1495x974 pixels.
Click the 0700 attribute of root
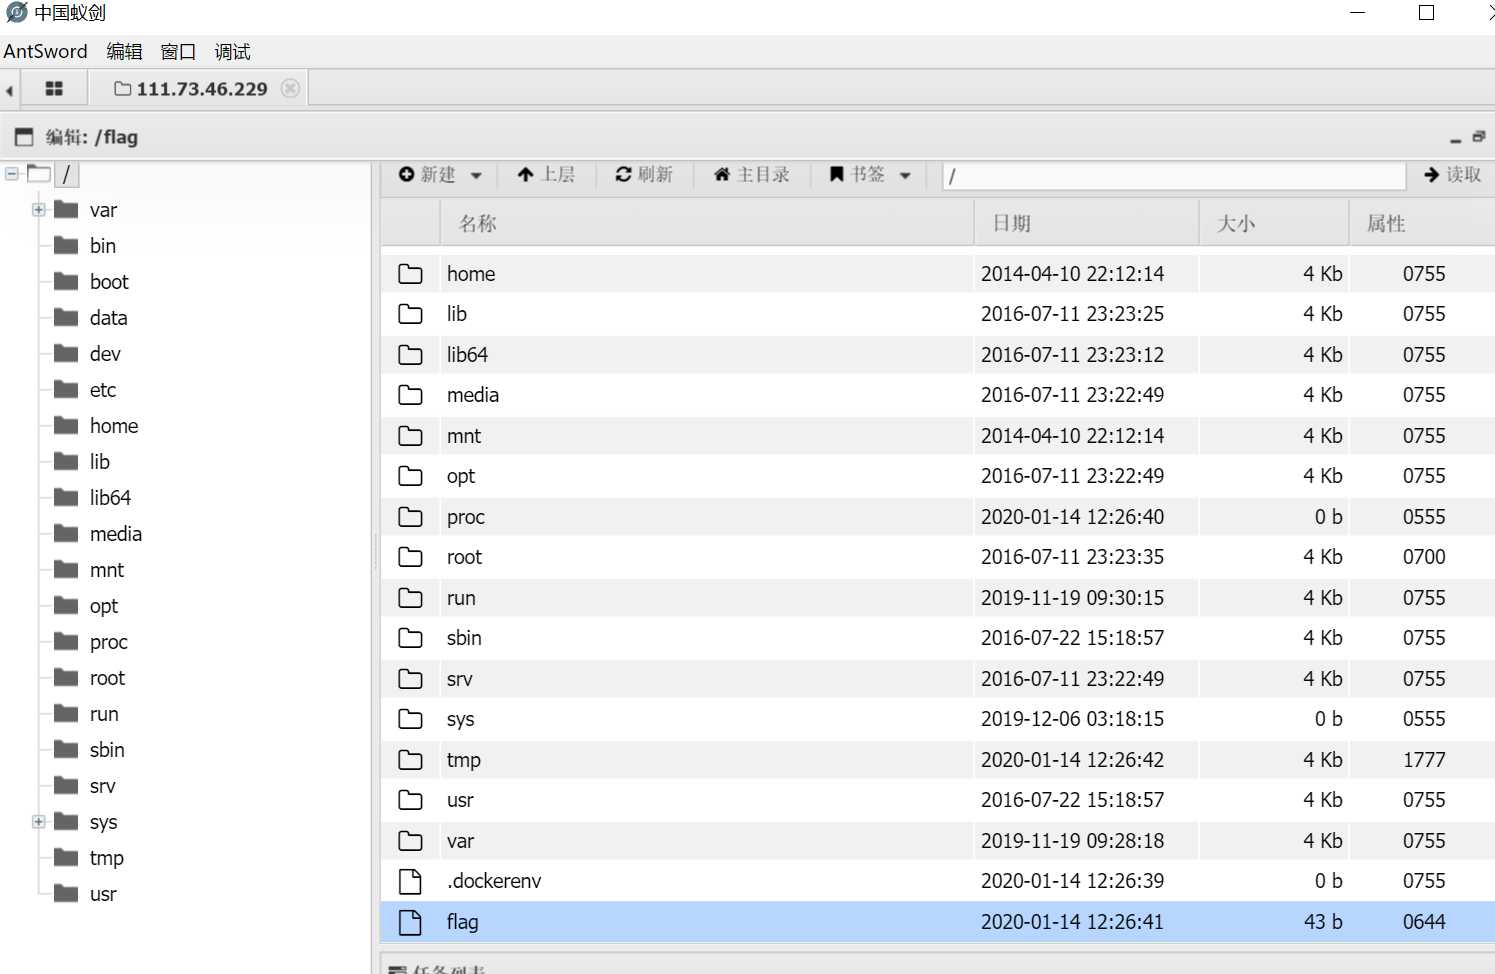[1424, 557]
